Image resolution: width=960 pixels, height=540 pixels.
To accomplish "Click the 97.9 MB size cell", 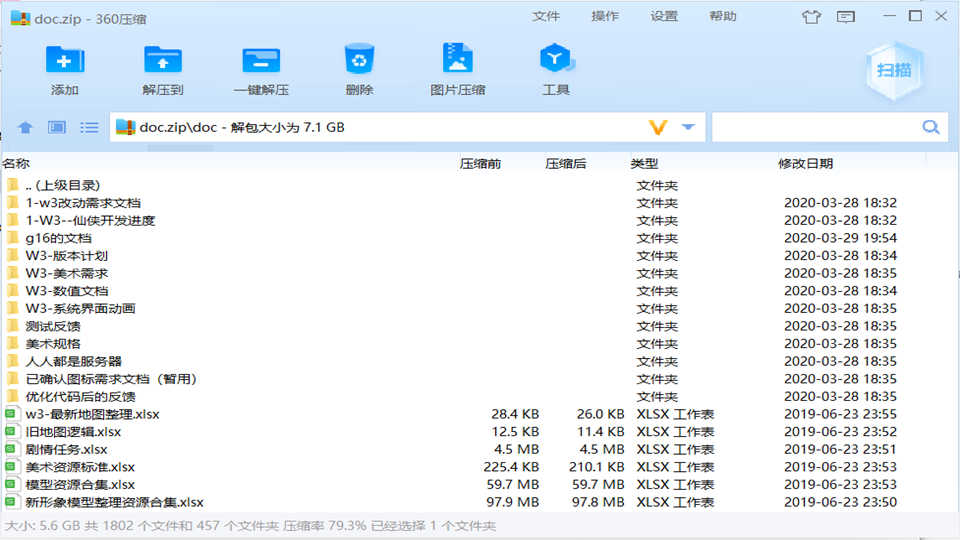I will pos(512,502).
